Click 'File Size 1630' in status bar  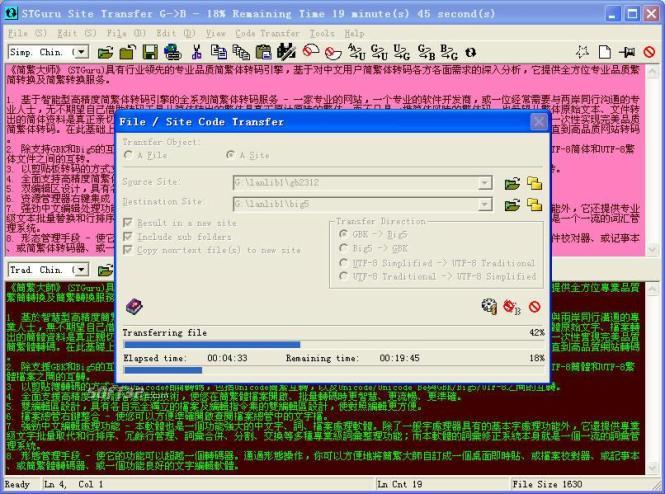tap(547, 484)
